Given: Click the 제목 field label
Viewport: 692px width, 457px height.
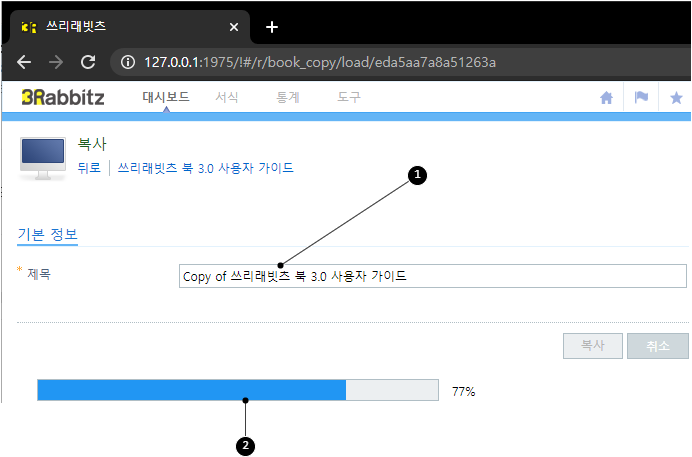Looking at the screenshot, I should 39,274.
